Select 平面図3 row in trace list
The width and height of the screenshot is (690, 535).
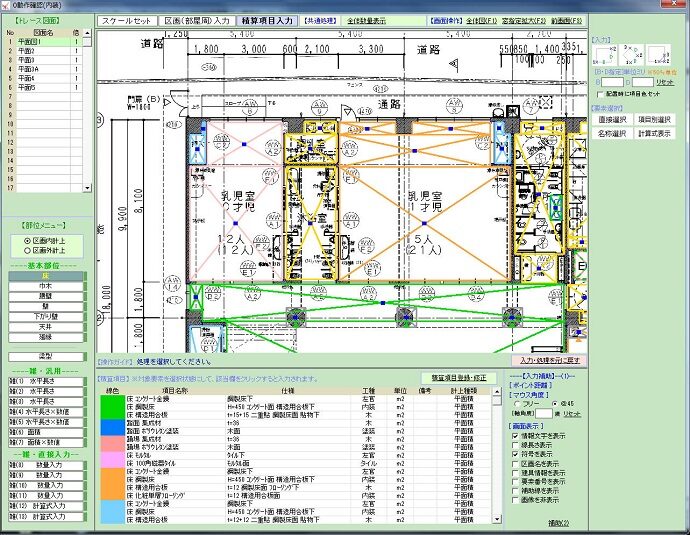pos(28,60)
